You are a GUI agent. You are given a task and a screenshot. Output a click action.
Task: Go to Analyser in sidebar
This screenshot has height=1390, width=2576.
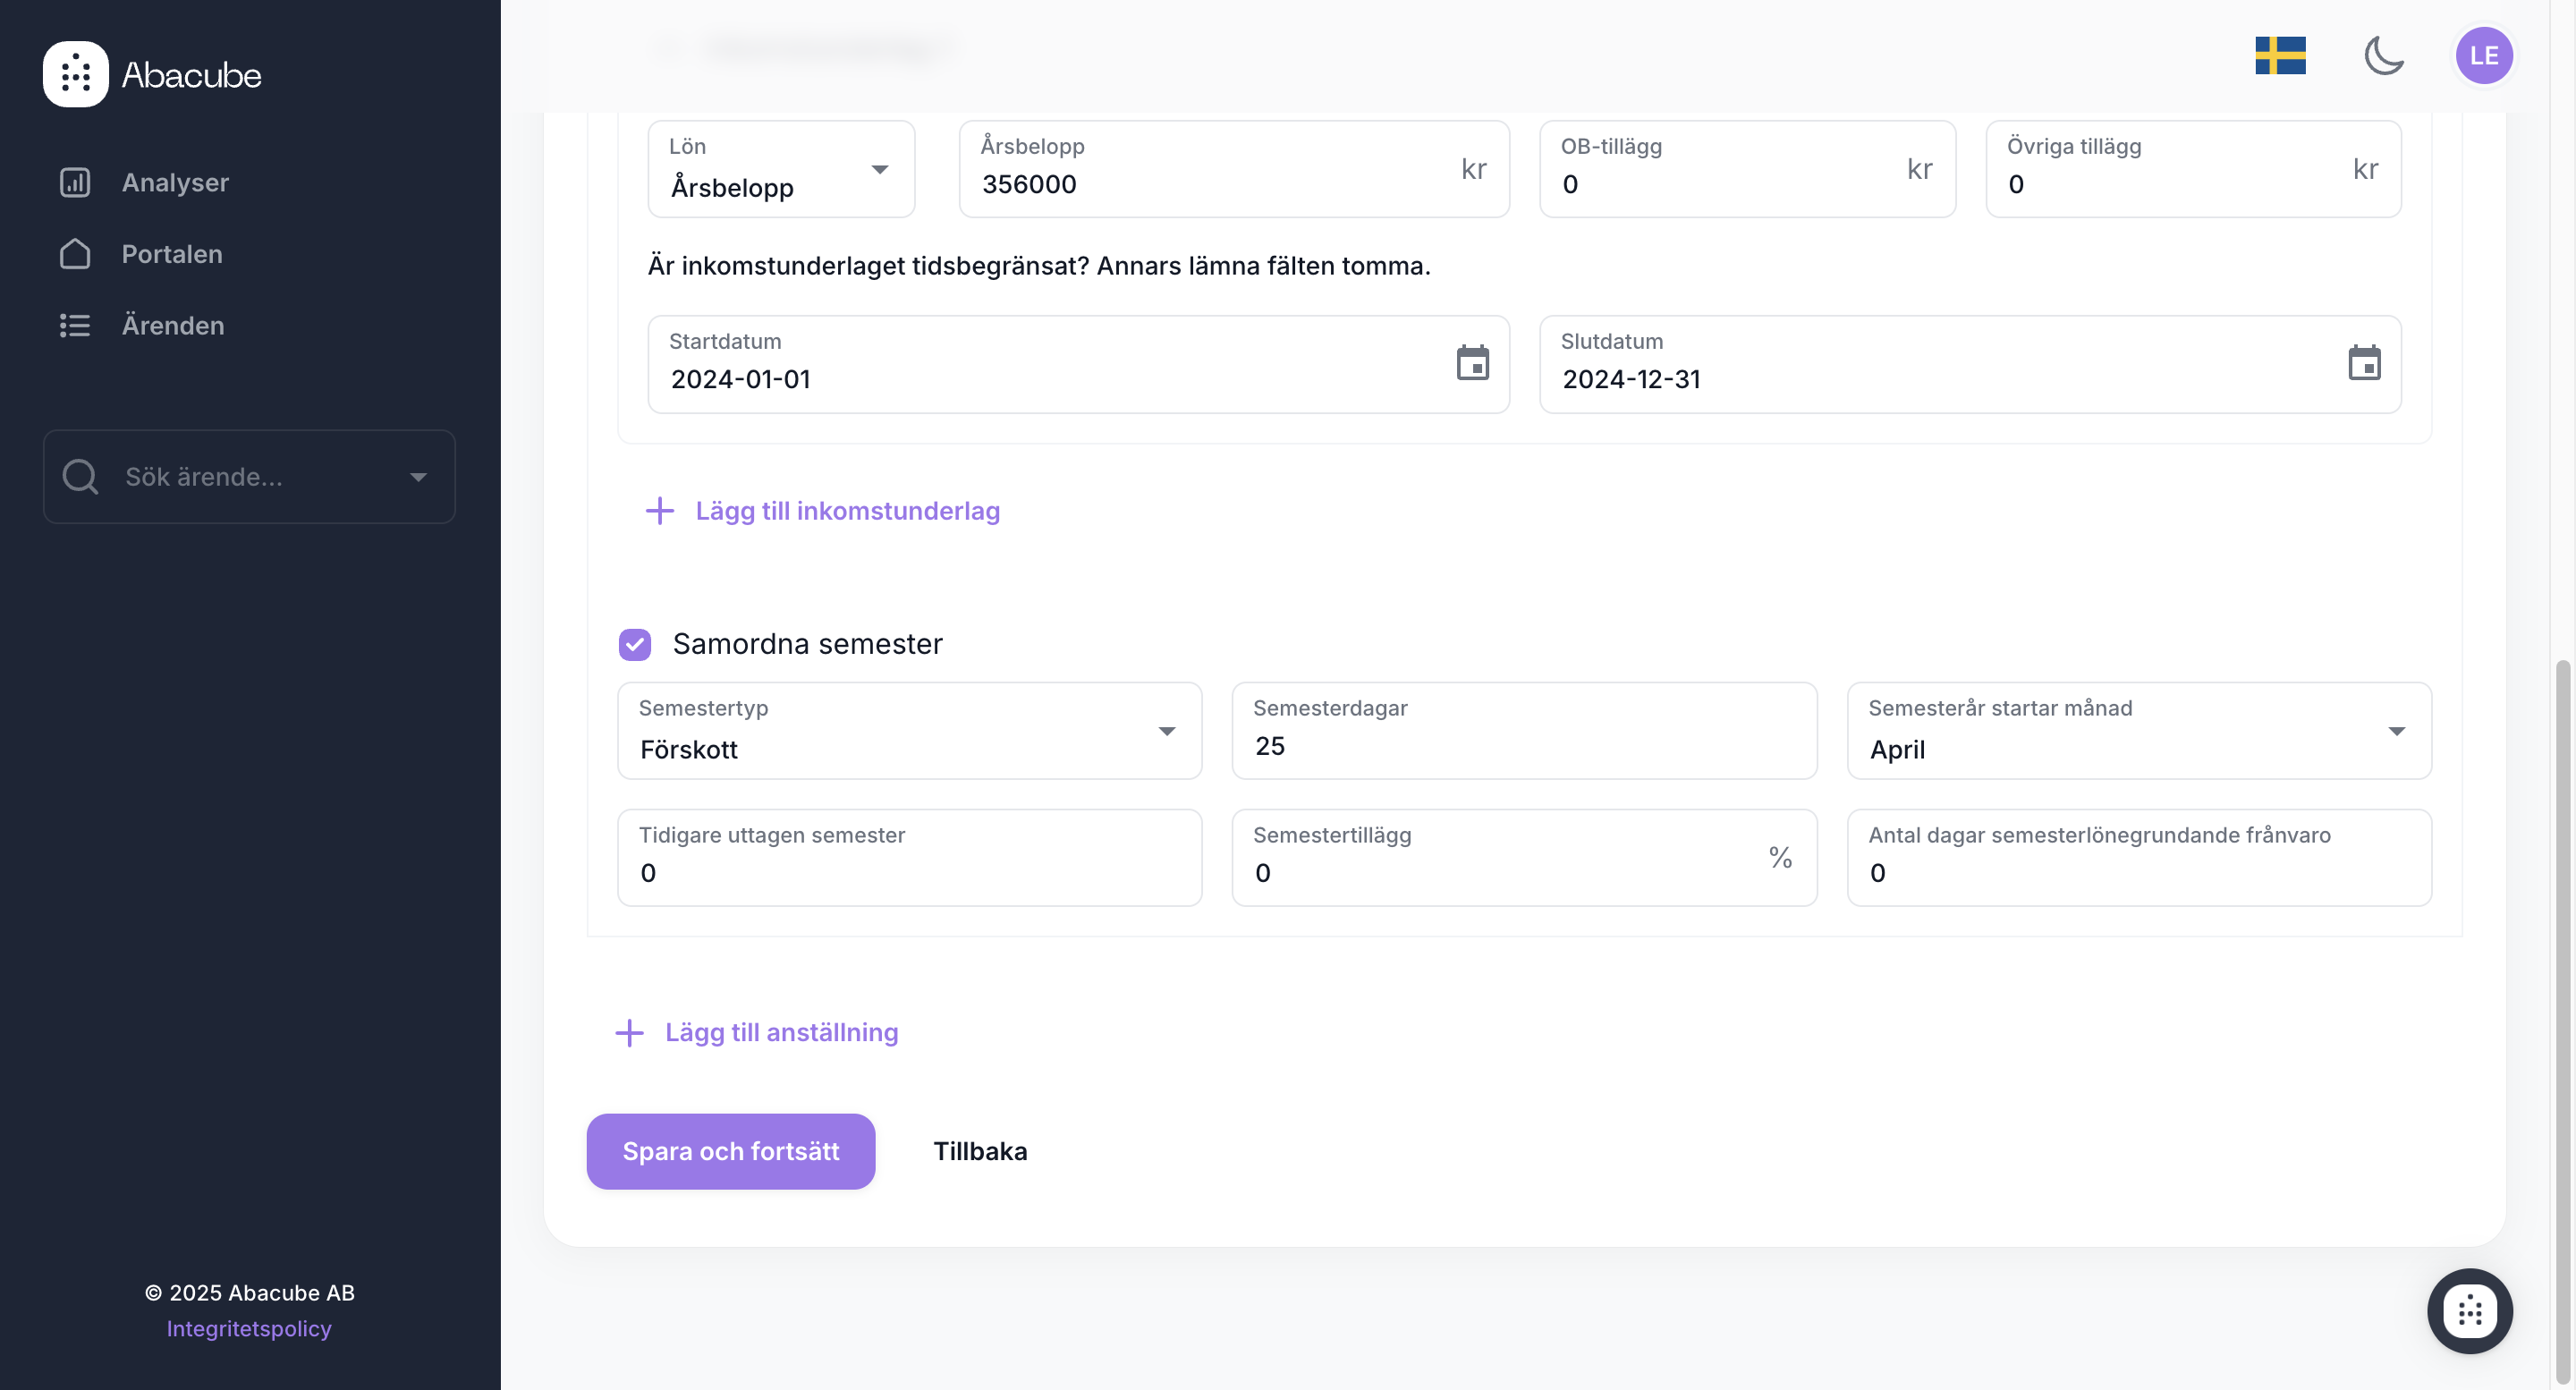pyautogui.click(x=175, y=183)
